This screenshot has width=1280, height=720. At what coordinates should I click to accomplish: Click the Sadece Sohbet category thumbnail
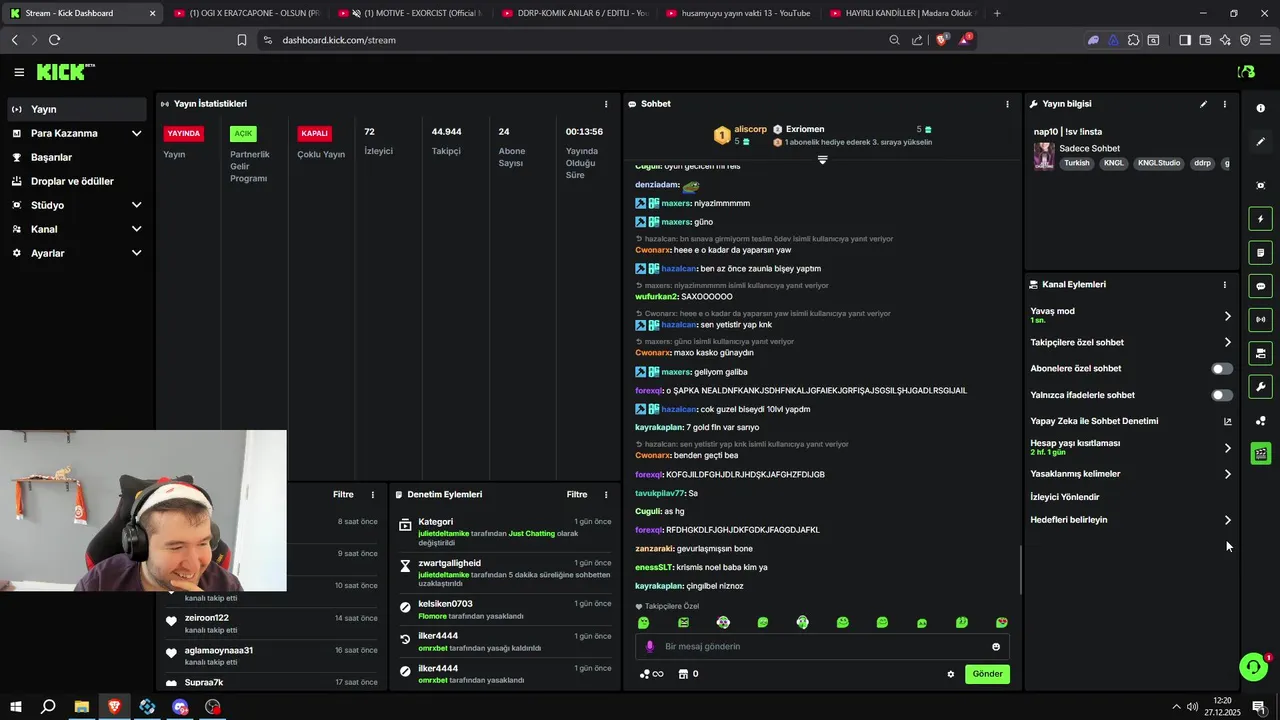1044,156
